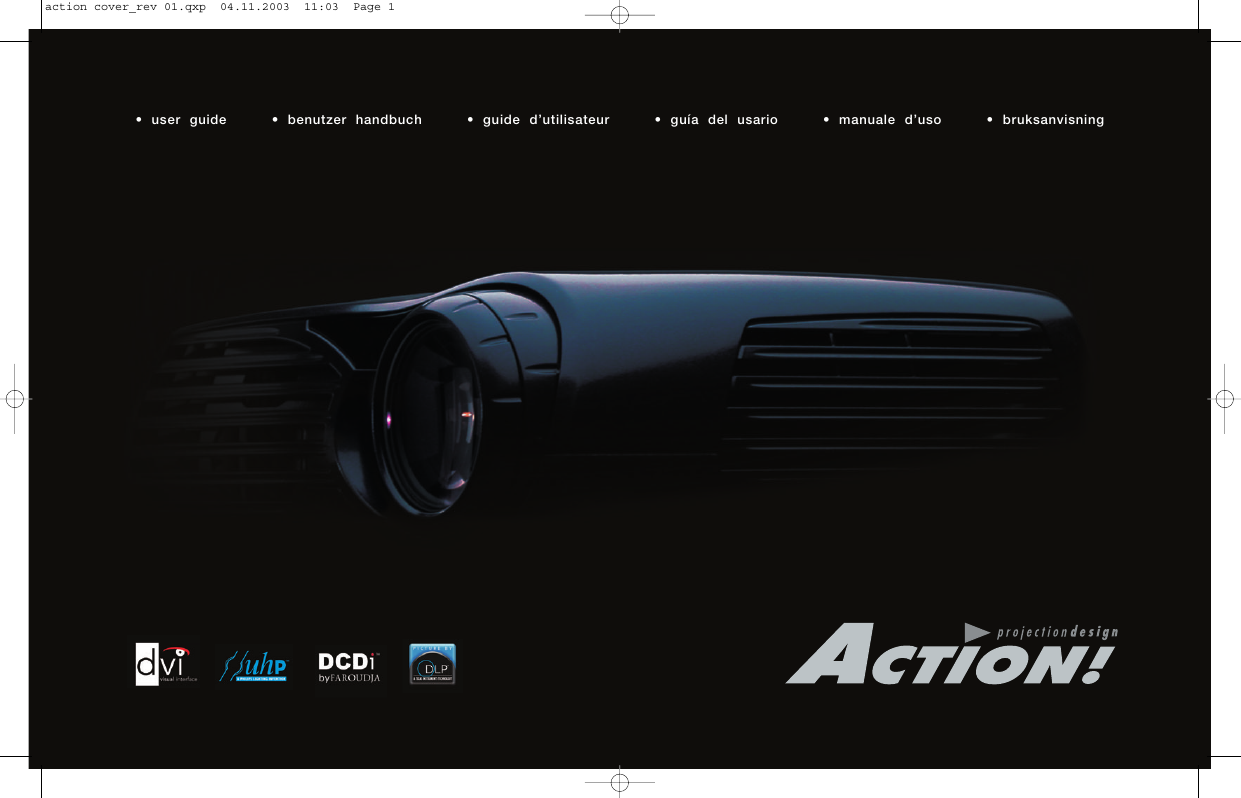Click the 'guía del usario' text
The width and height of the screenshot is (1241, 798).
724,120
